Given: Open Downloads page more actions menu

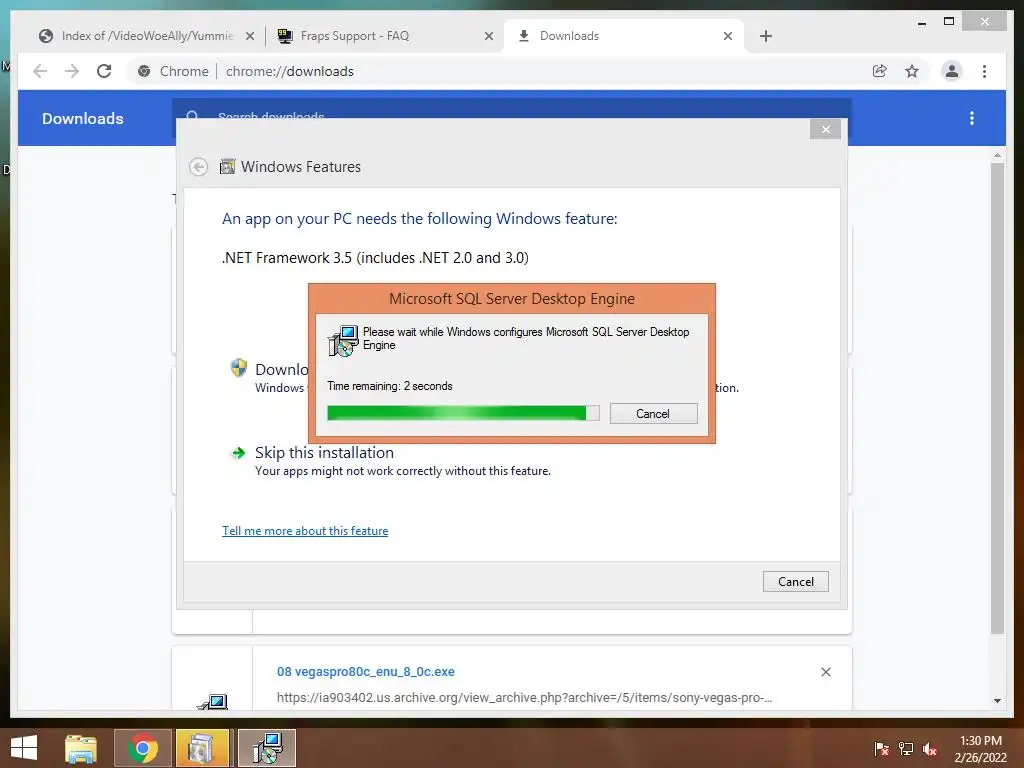Looking at the screenshot, I should point(972,118).
